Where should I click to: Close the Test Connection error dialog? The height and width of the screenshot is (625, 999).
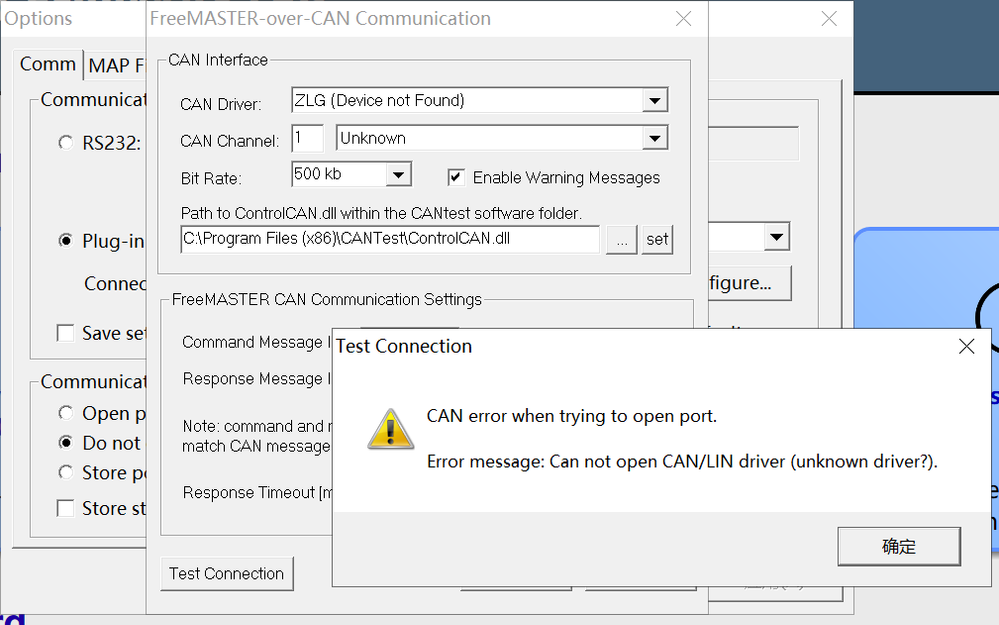pyautogui.click(x=966, y=347)
